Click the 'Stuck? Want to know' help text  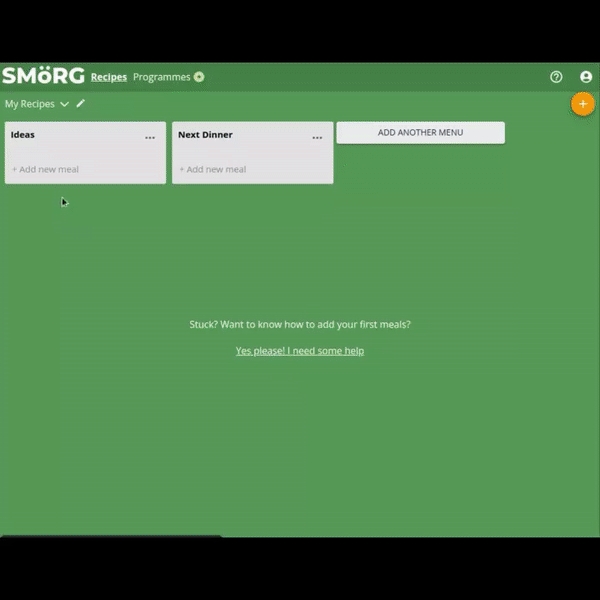pyautogui.click(x=300, y=324)
